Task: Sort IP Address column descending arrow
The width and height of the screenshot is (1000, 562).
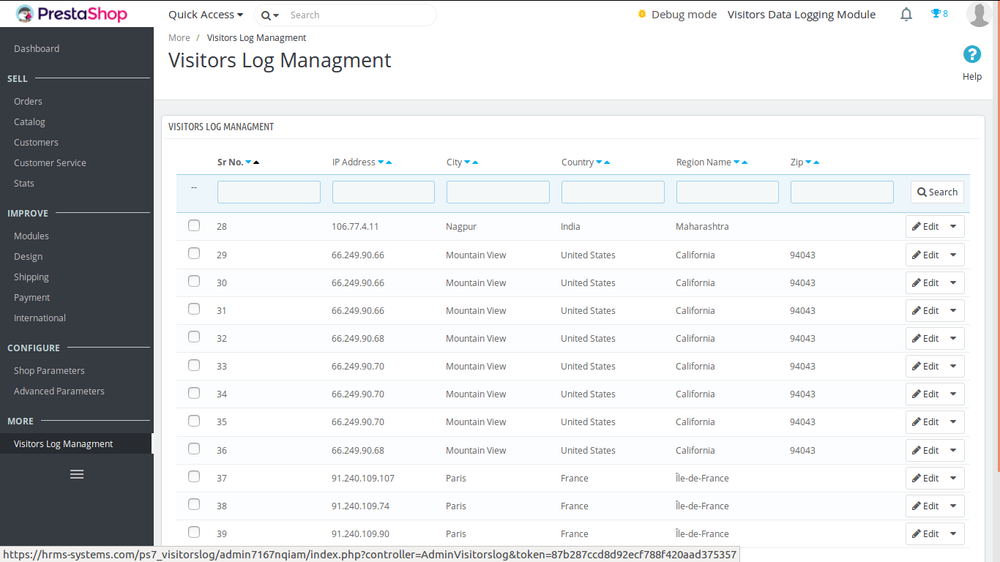Action: tap(381, 162)
